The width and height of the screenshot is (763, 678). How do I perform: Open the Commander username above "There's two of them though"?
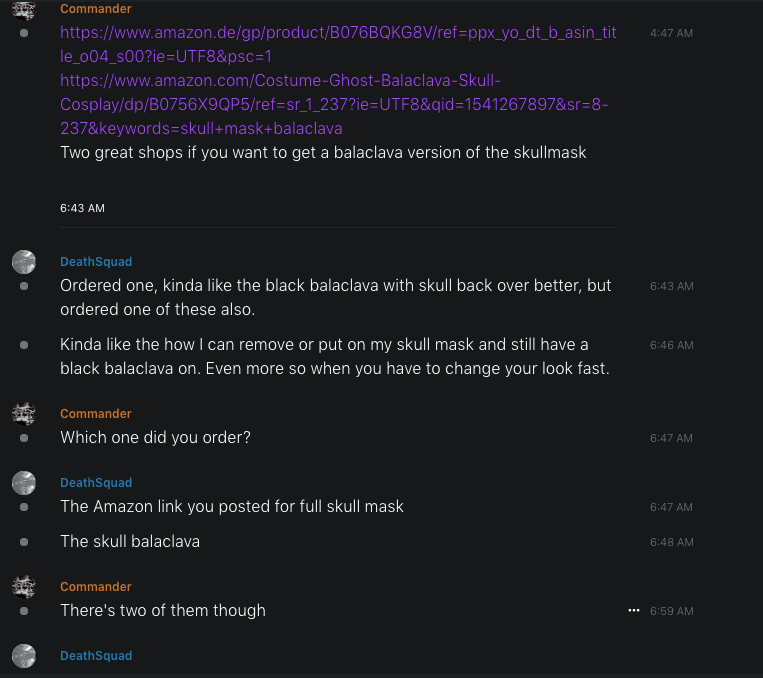[x=96, y=587]
